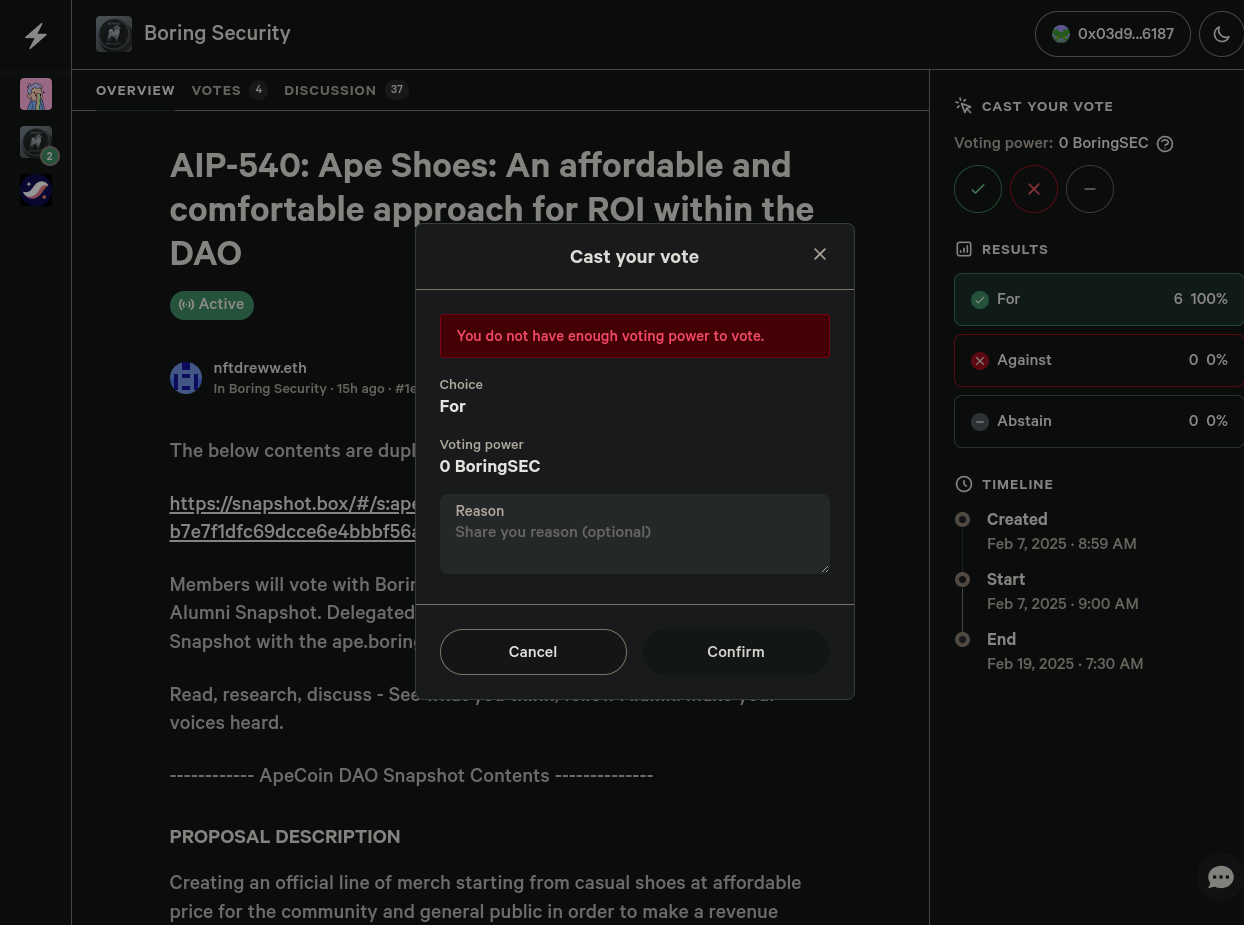Open the pink avatar space in sidebar
This screenshot has width=1244, height=925.
point(36,94)
